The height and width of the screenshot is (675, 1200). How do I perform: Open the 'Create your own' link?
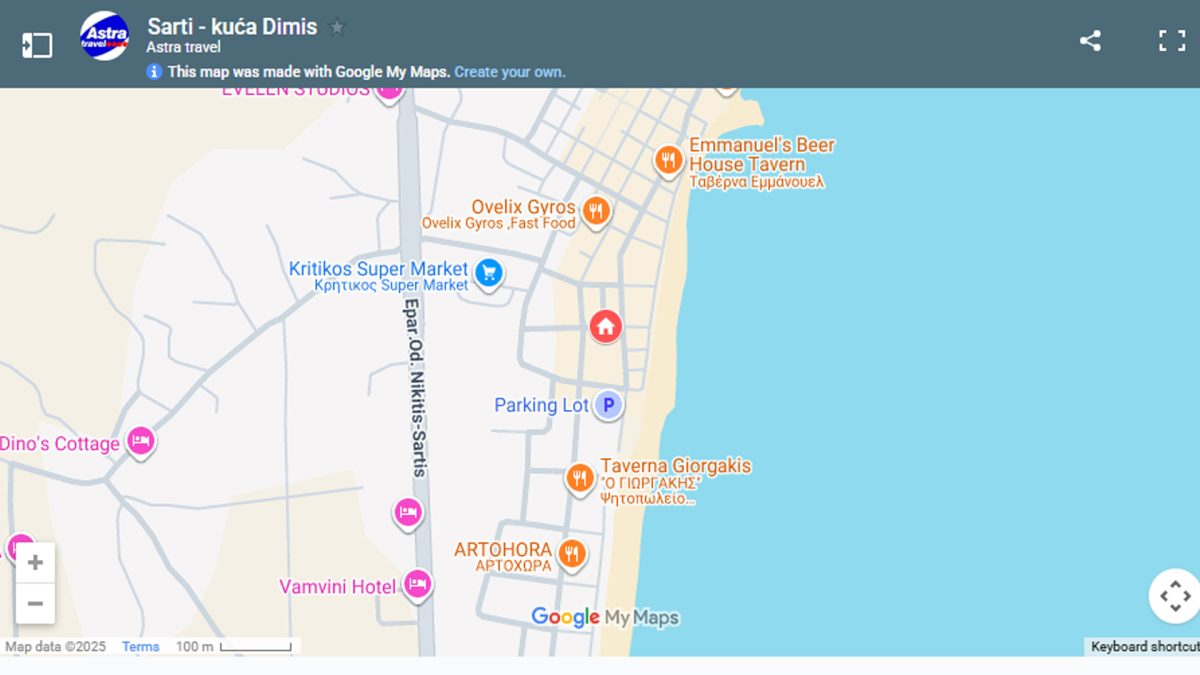[x=509, y=72]
